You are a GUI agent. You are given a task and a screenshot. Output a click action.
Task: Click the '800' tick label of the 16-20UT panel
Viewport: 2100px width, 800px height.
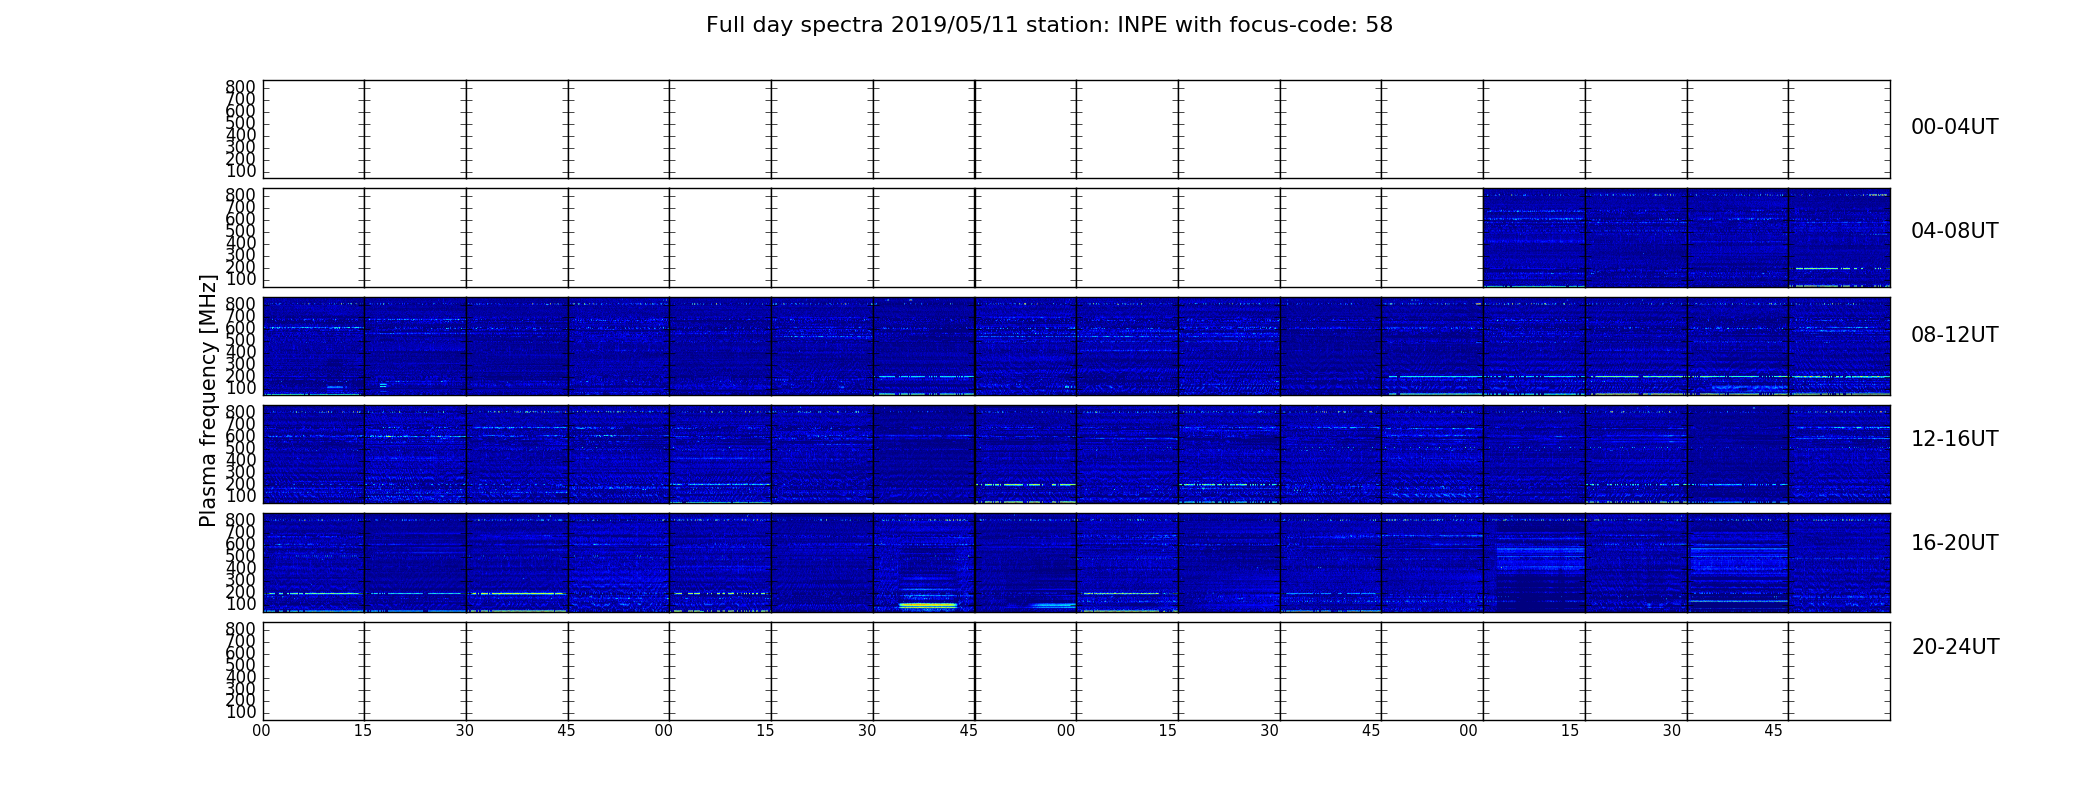coord(241,520)
